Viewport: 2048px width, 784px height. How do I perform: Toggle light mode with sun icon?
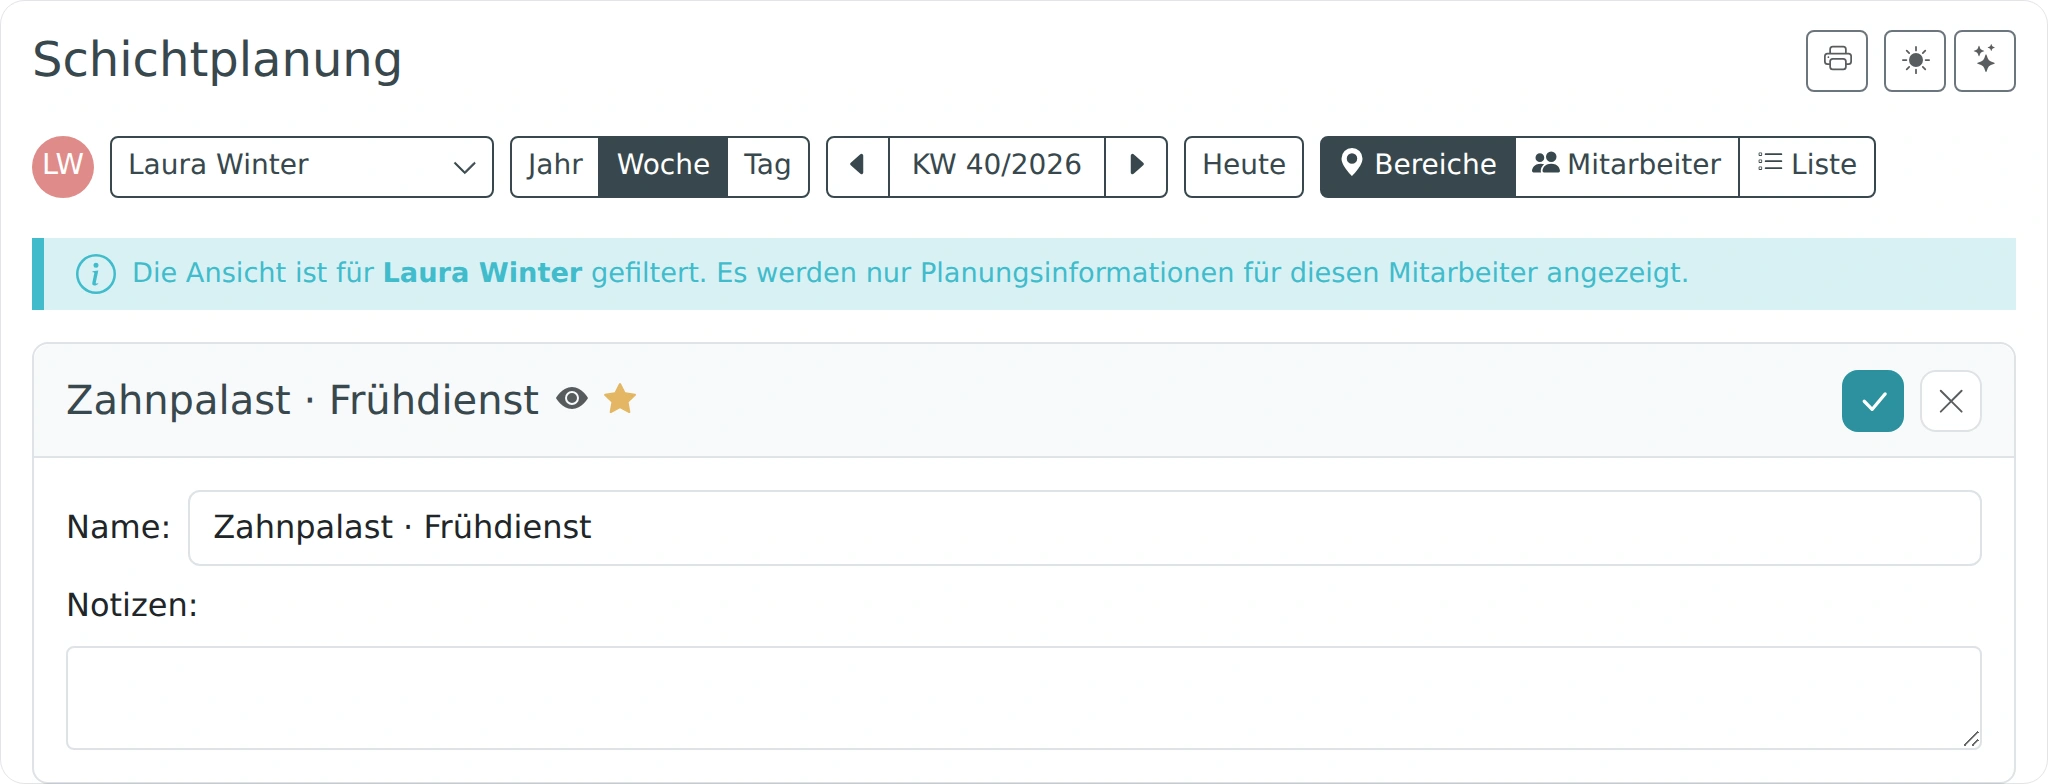pos(1914,61)
